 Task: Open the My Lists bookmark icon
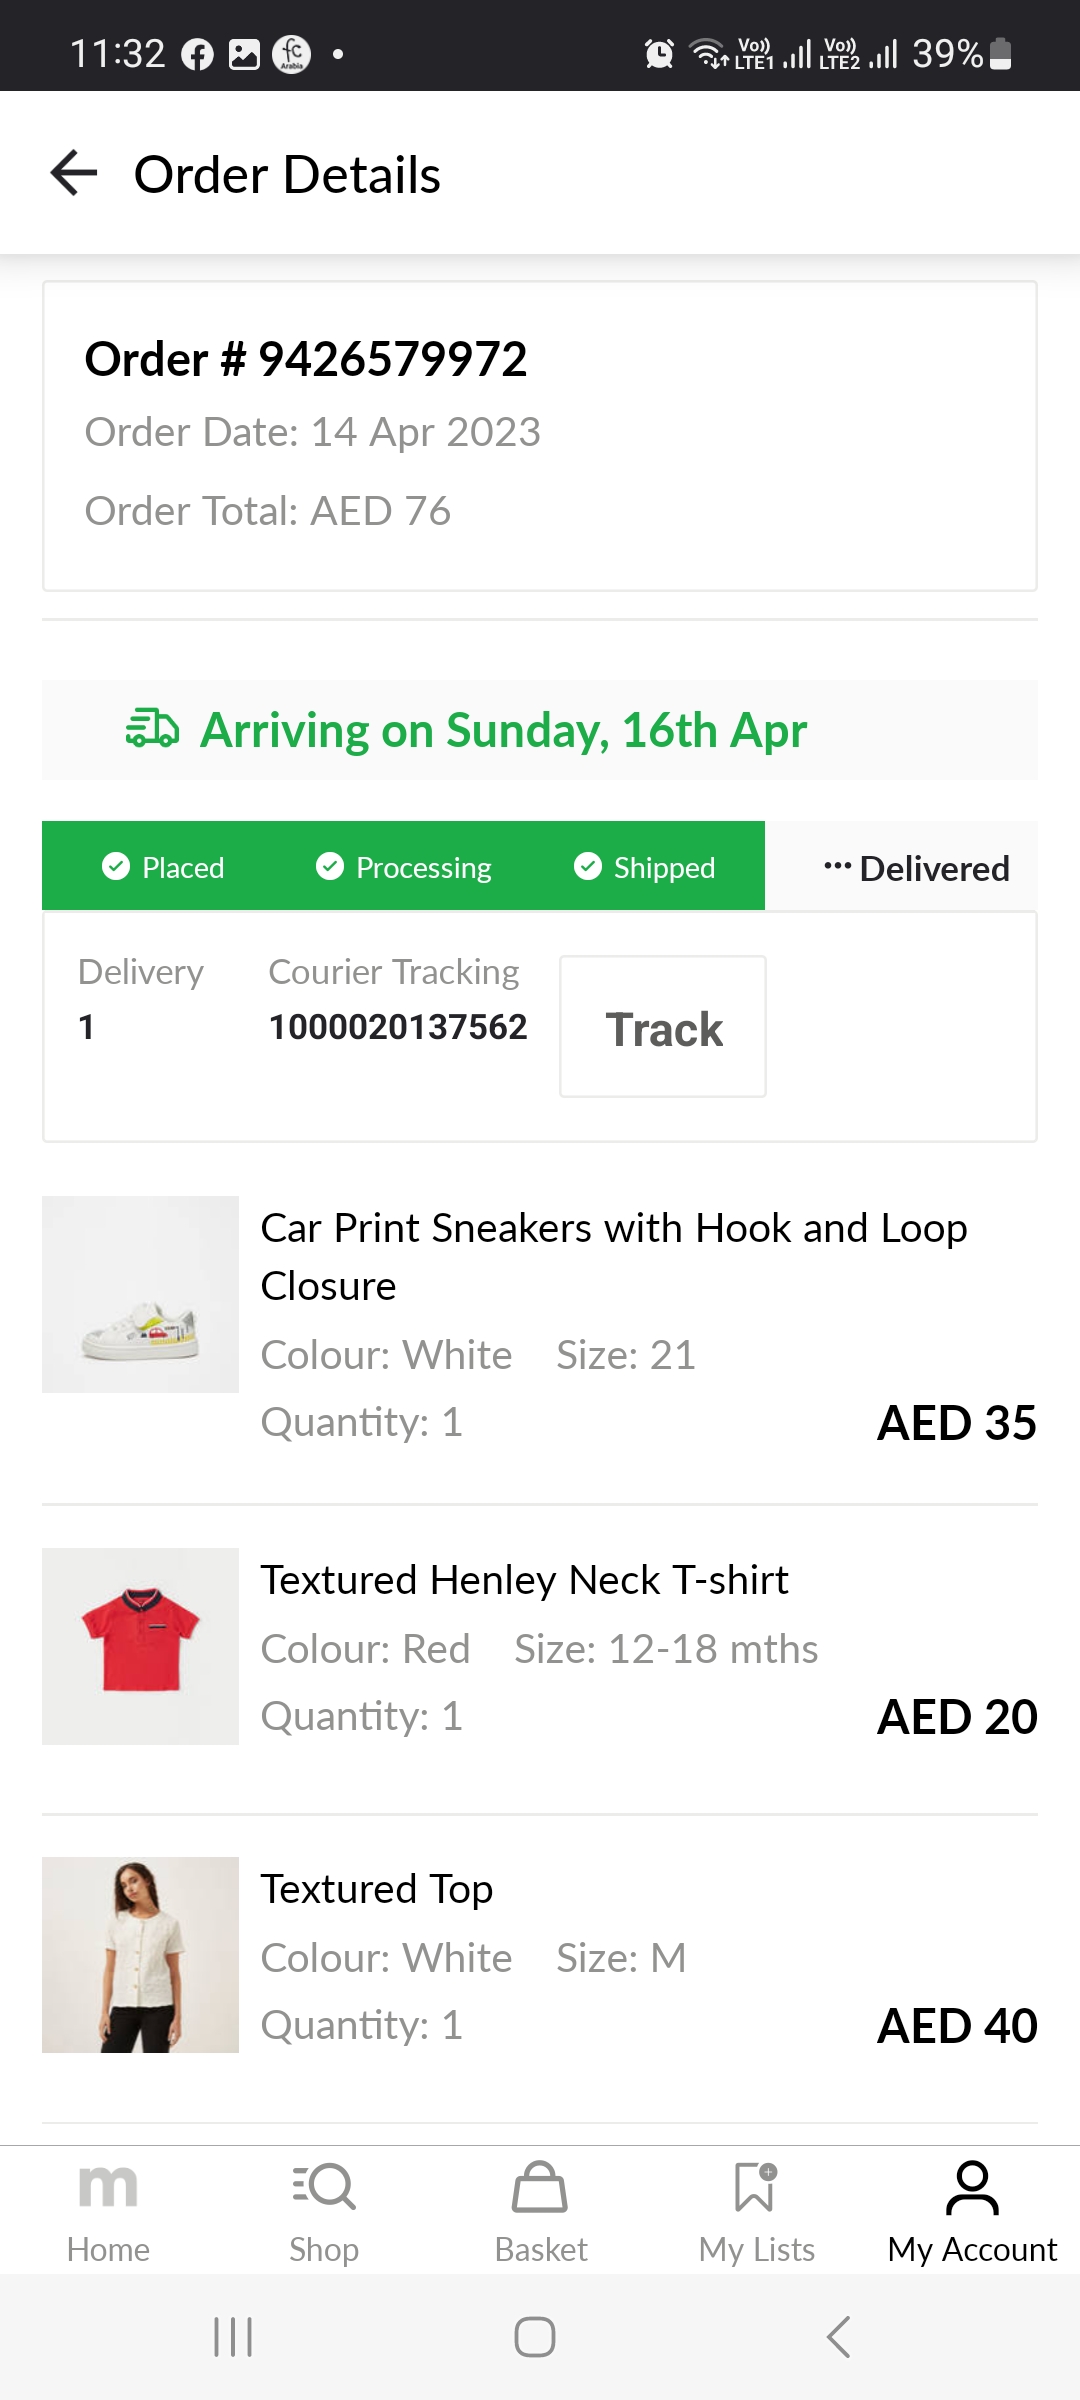pos(756,2187)
